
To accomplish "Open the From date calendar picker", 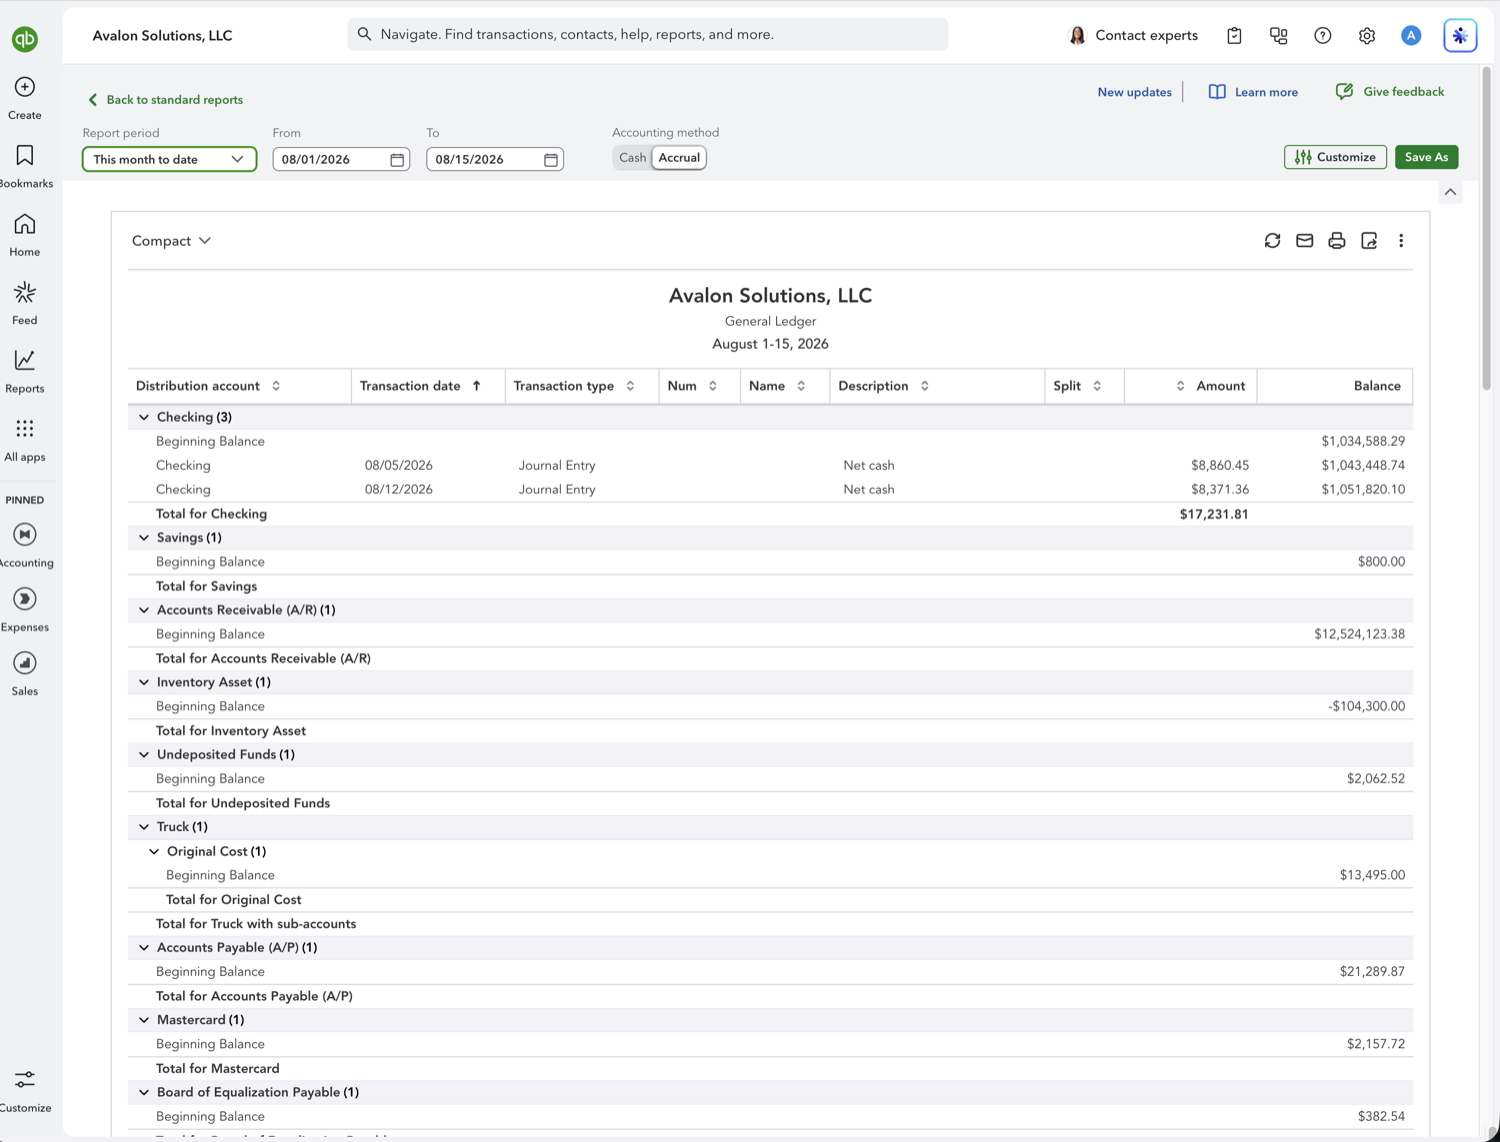I will (x=397, y=160).
